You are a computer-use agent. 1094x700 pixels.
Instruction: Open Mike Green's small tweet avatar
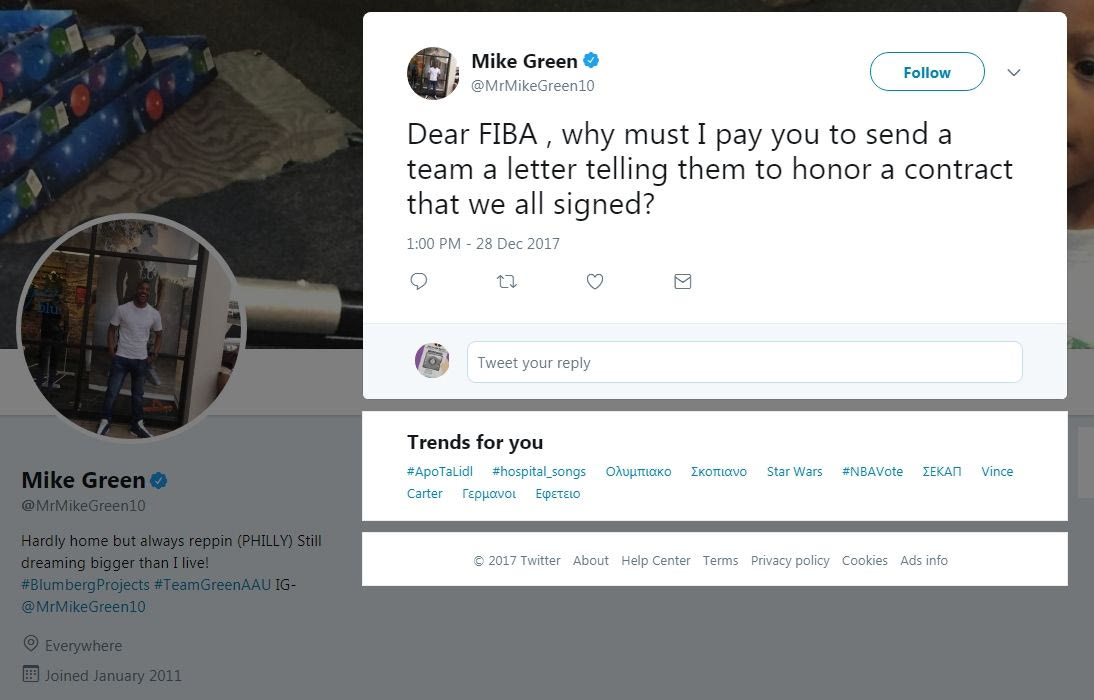coord(433,73)
